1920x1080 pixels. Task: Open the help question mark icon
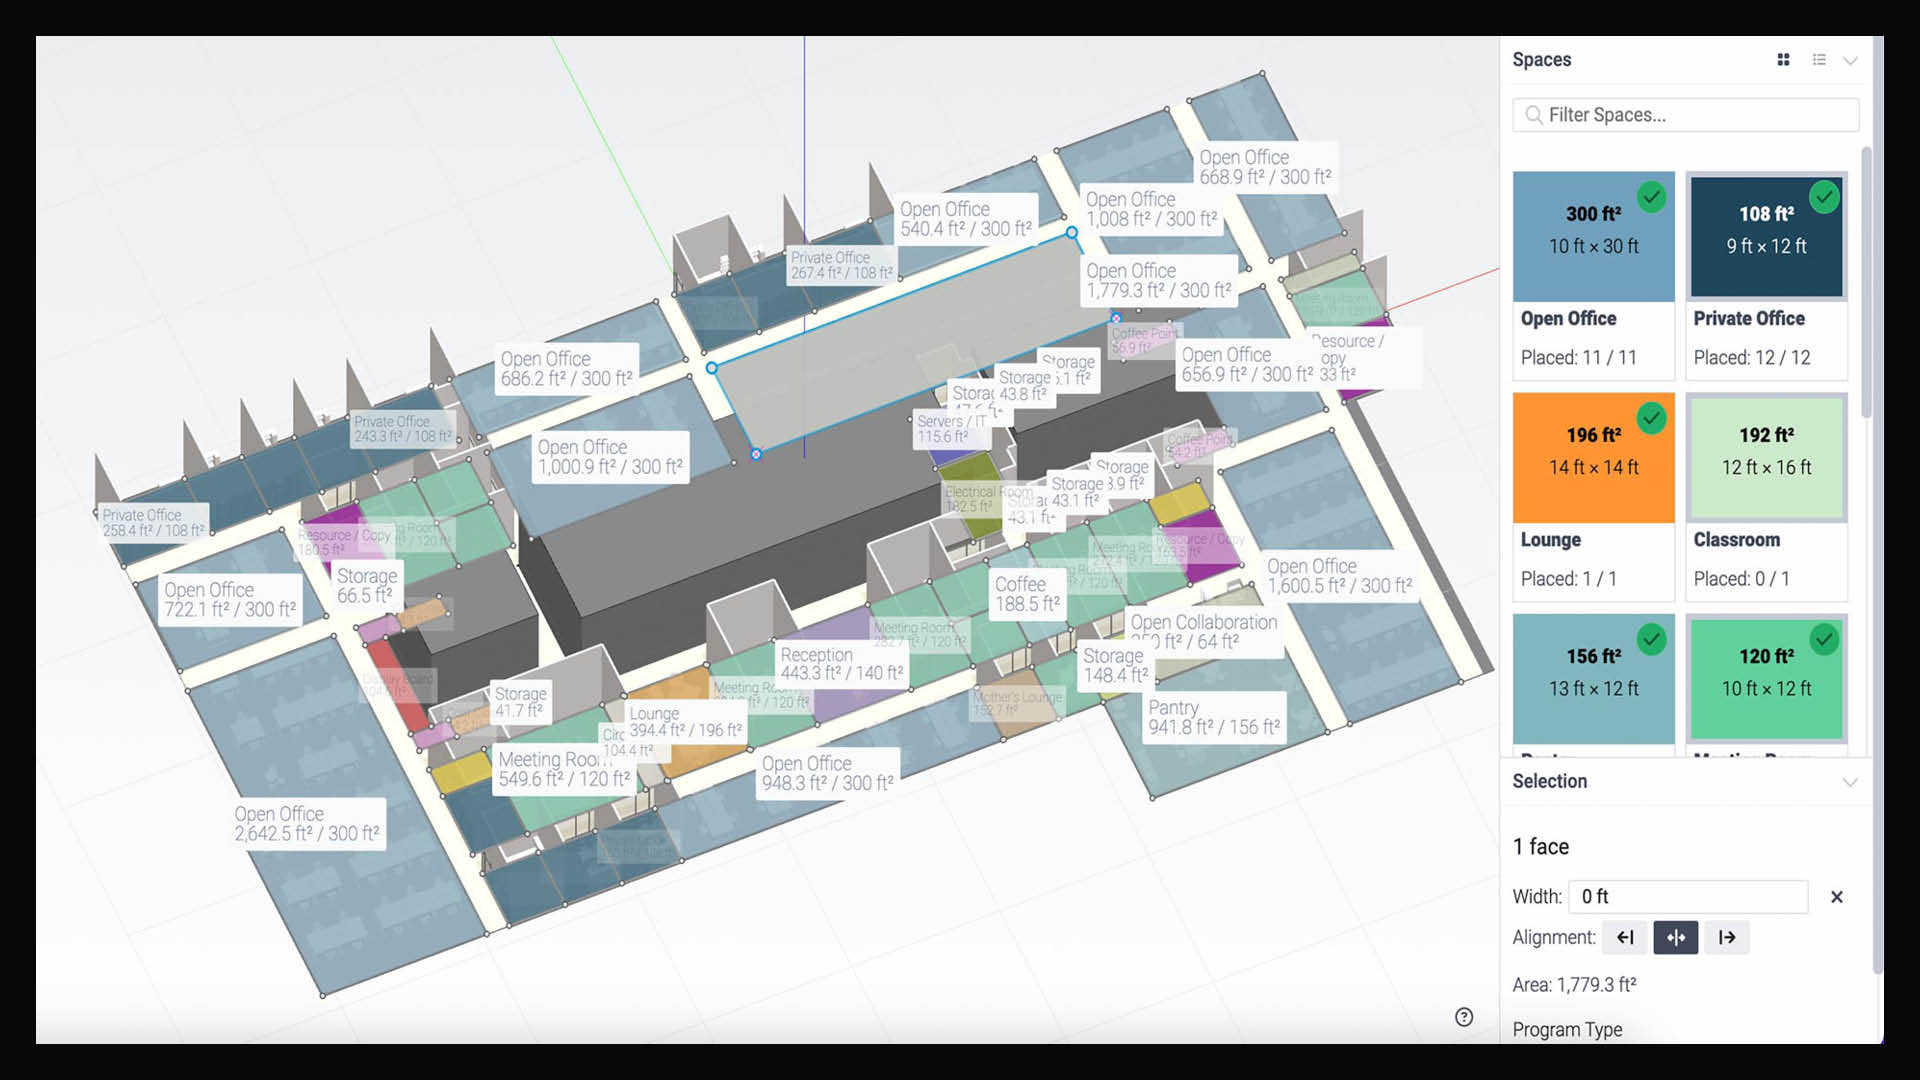1464,1017
